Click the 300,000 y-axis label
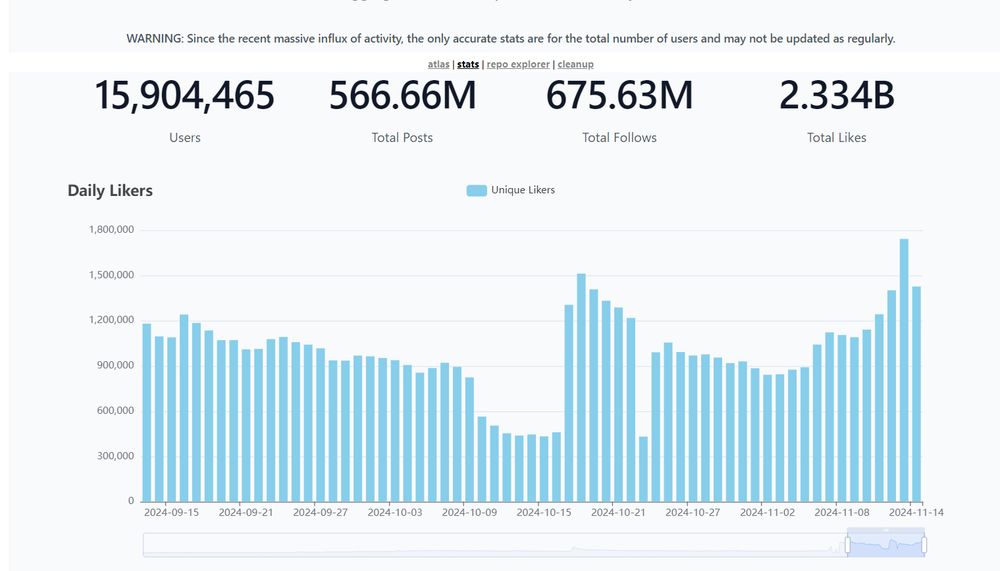The image size is (1000, 571). (115, 456)
